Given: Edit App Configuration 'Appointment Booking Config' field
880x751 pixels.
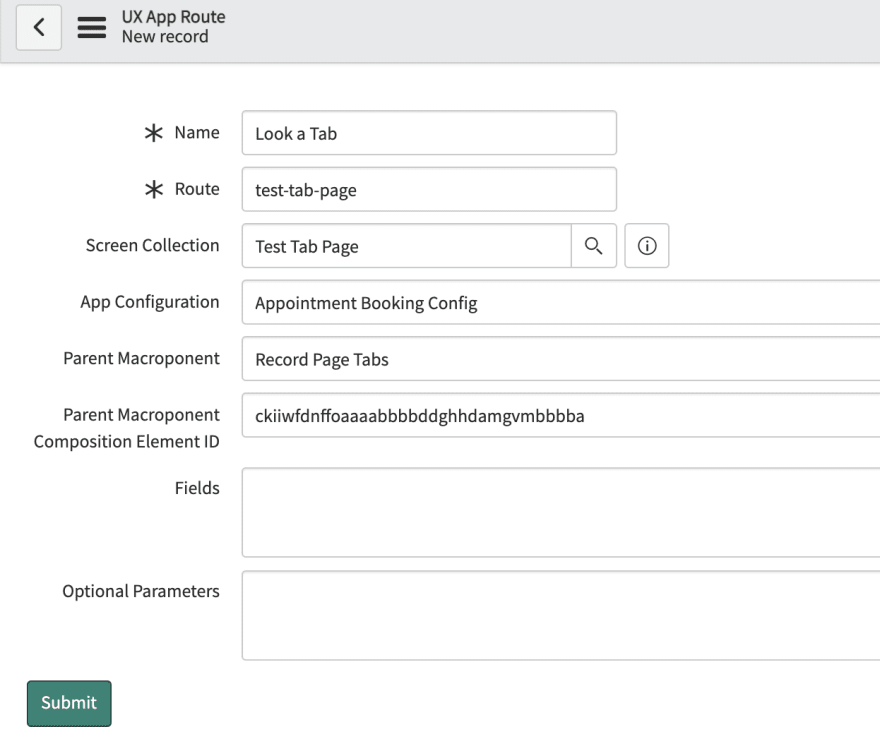Looking at the screenshot, I should [x=561, y=303].
